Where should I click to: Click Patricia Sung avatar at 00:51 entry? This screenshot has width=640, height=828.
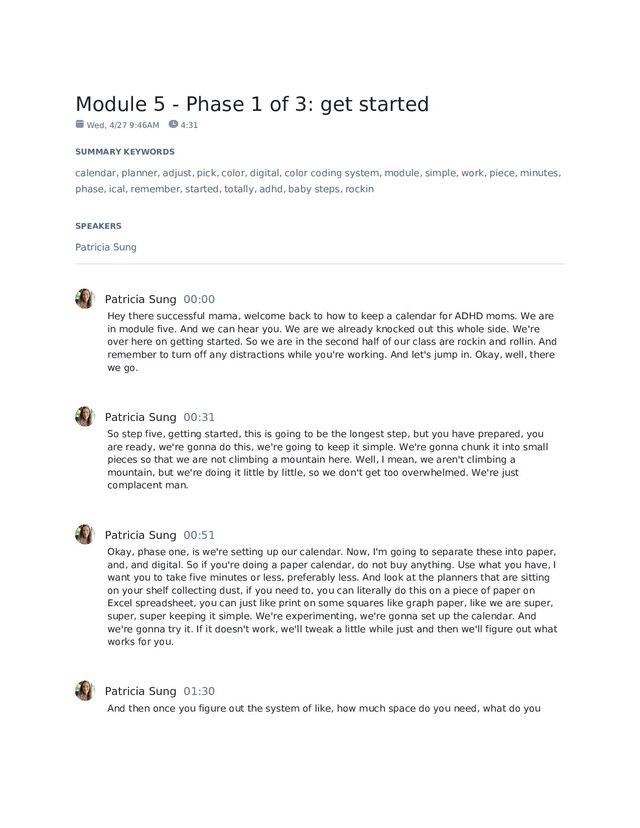tap(85, 534)
